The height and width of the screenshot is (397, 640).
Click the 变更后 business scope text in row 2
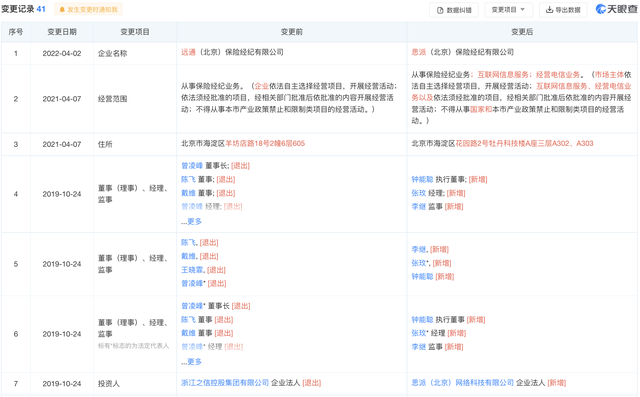click(521, 98)
